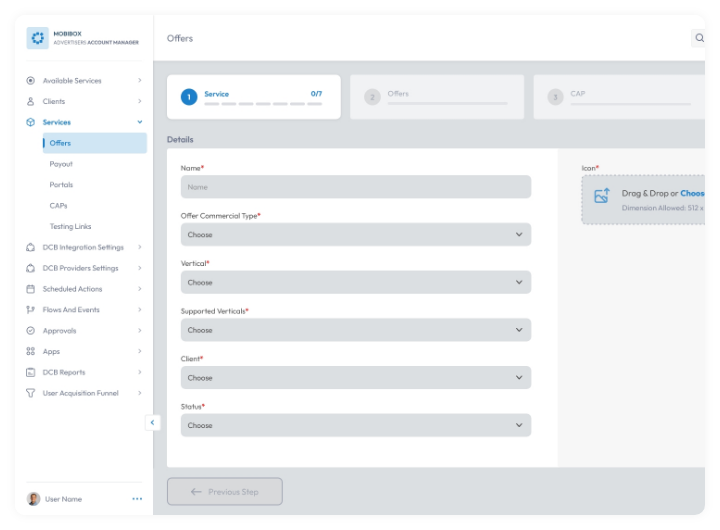Open the user options three-dots menu
This screenshot has width=720, height=530.
click(x=137, y=499)
